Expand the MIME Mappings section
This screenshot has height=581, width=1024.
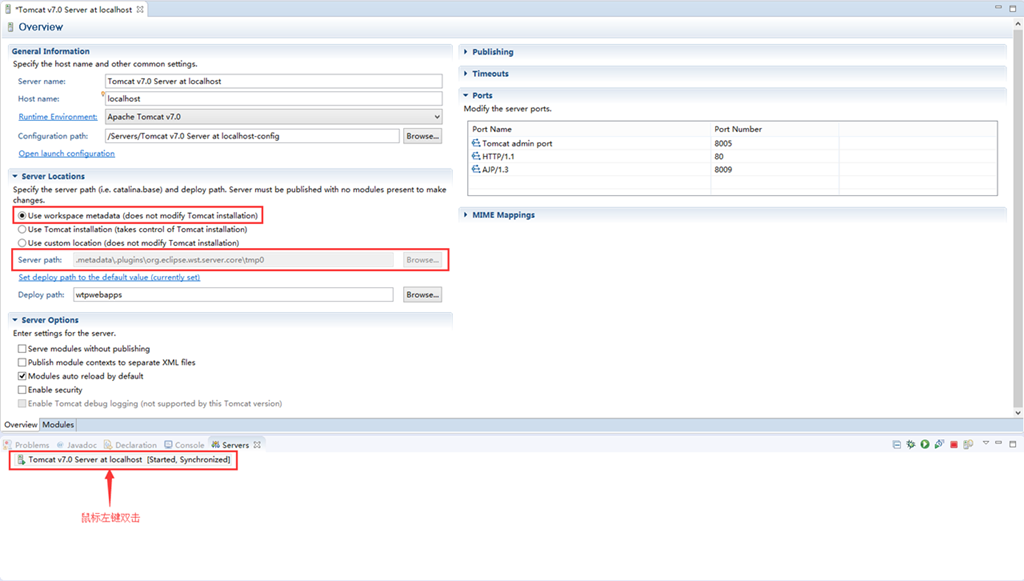[466, 215]
